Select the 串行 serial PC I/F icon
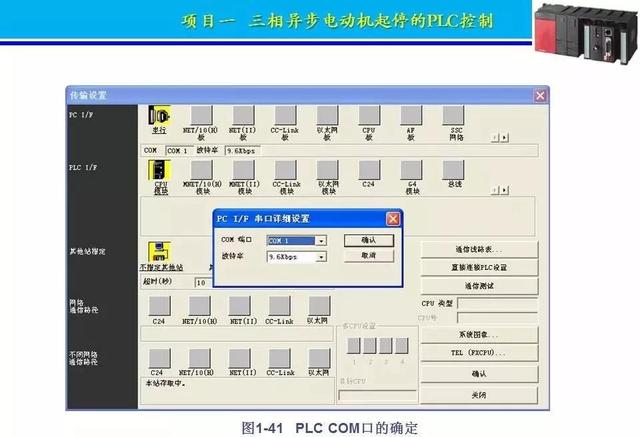The image size is (640, 437). pos(159,118)
